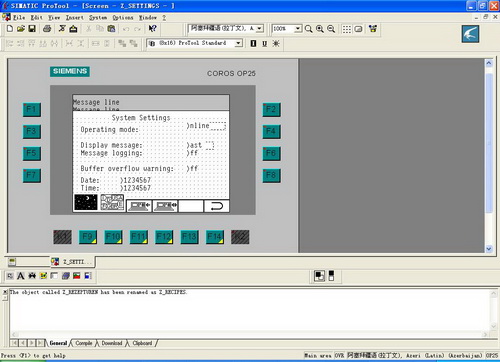Open a project with the folder icon
This screenshot has width=500, height=362.
pyautogui.click(x=21, y=29)
